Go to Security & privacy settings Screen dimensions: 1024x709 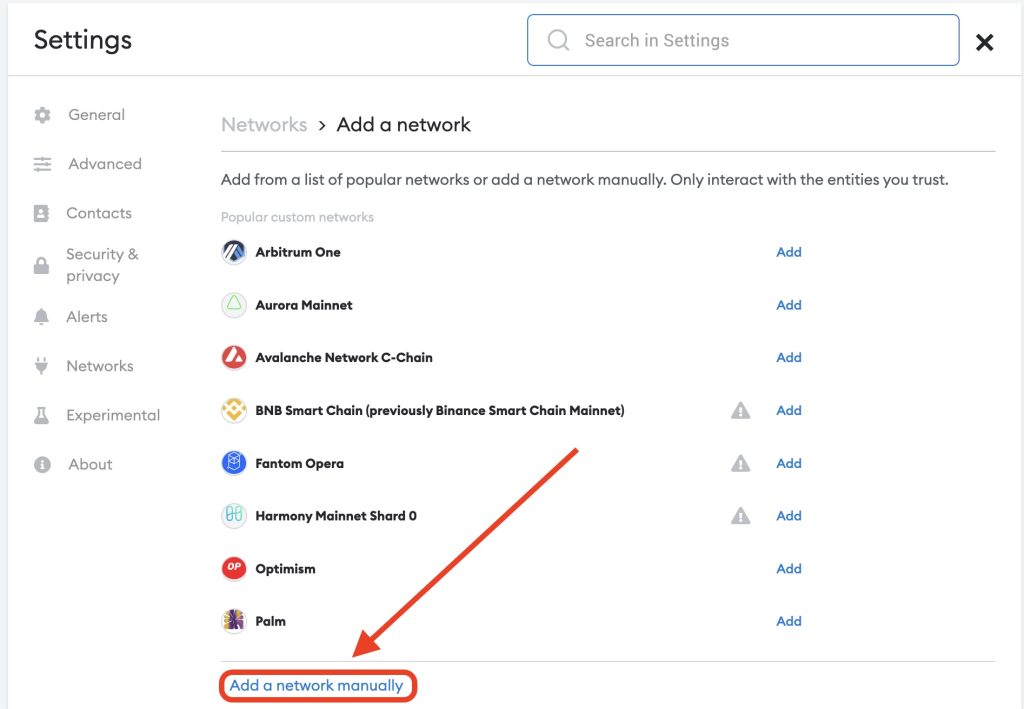tap(101, 265)
